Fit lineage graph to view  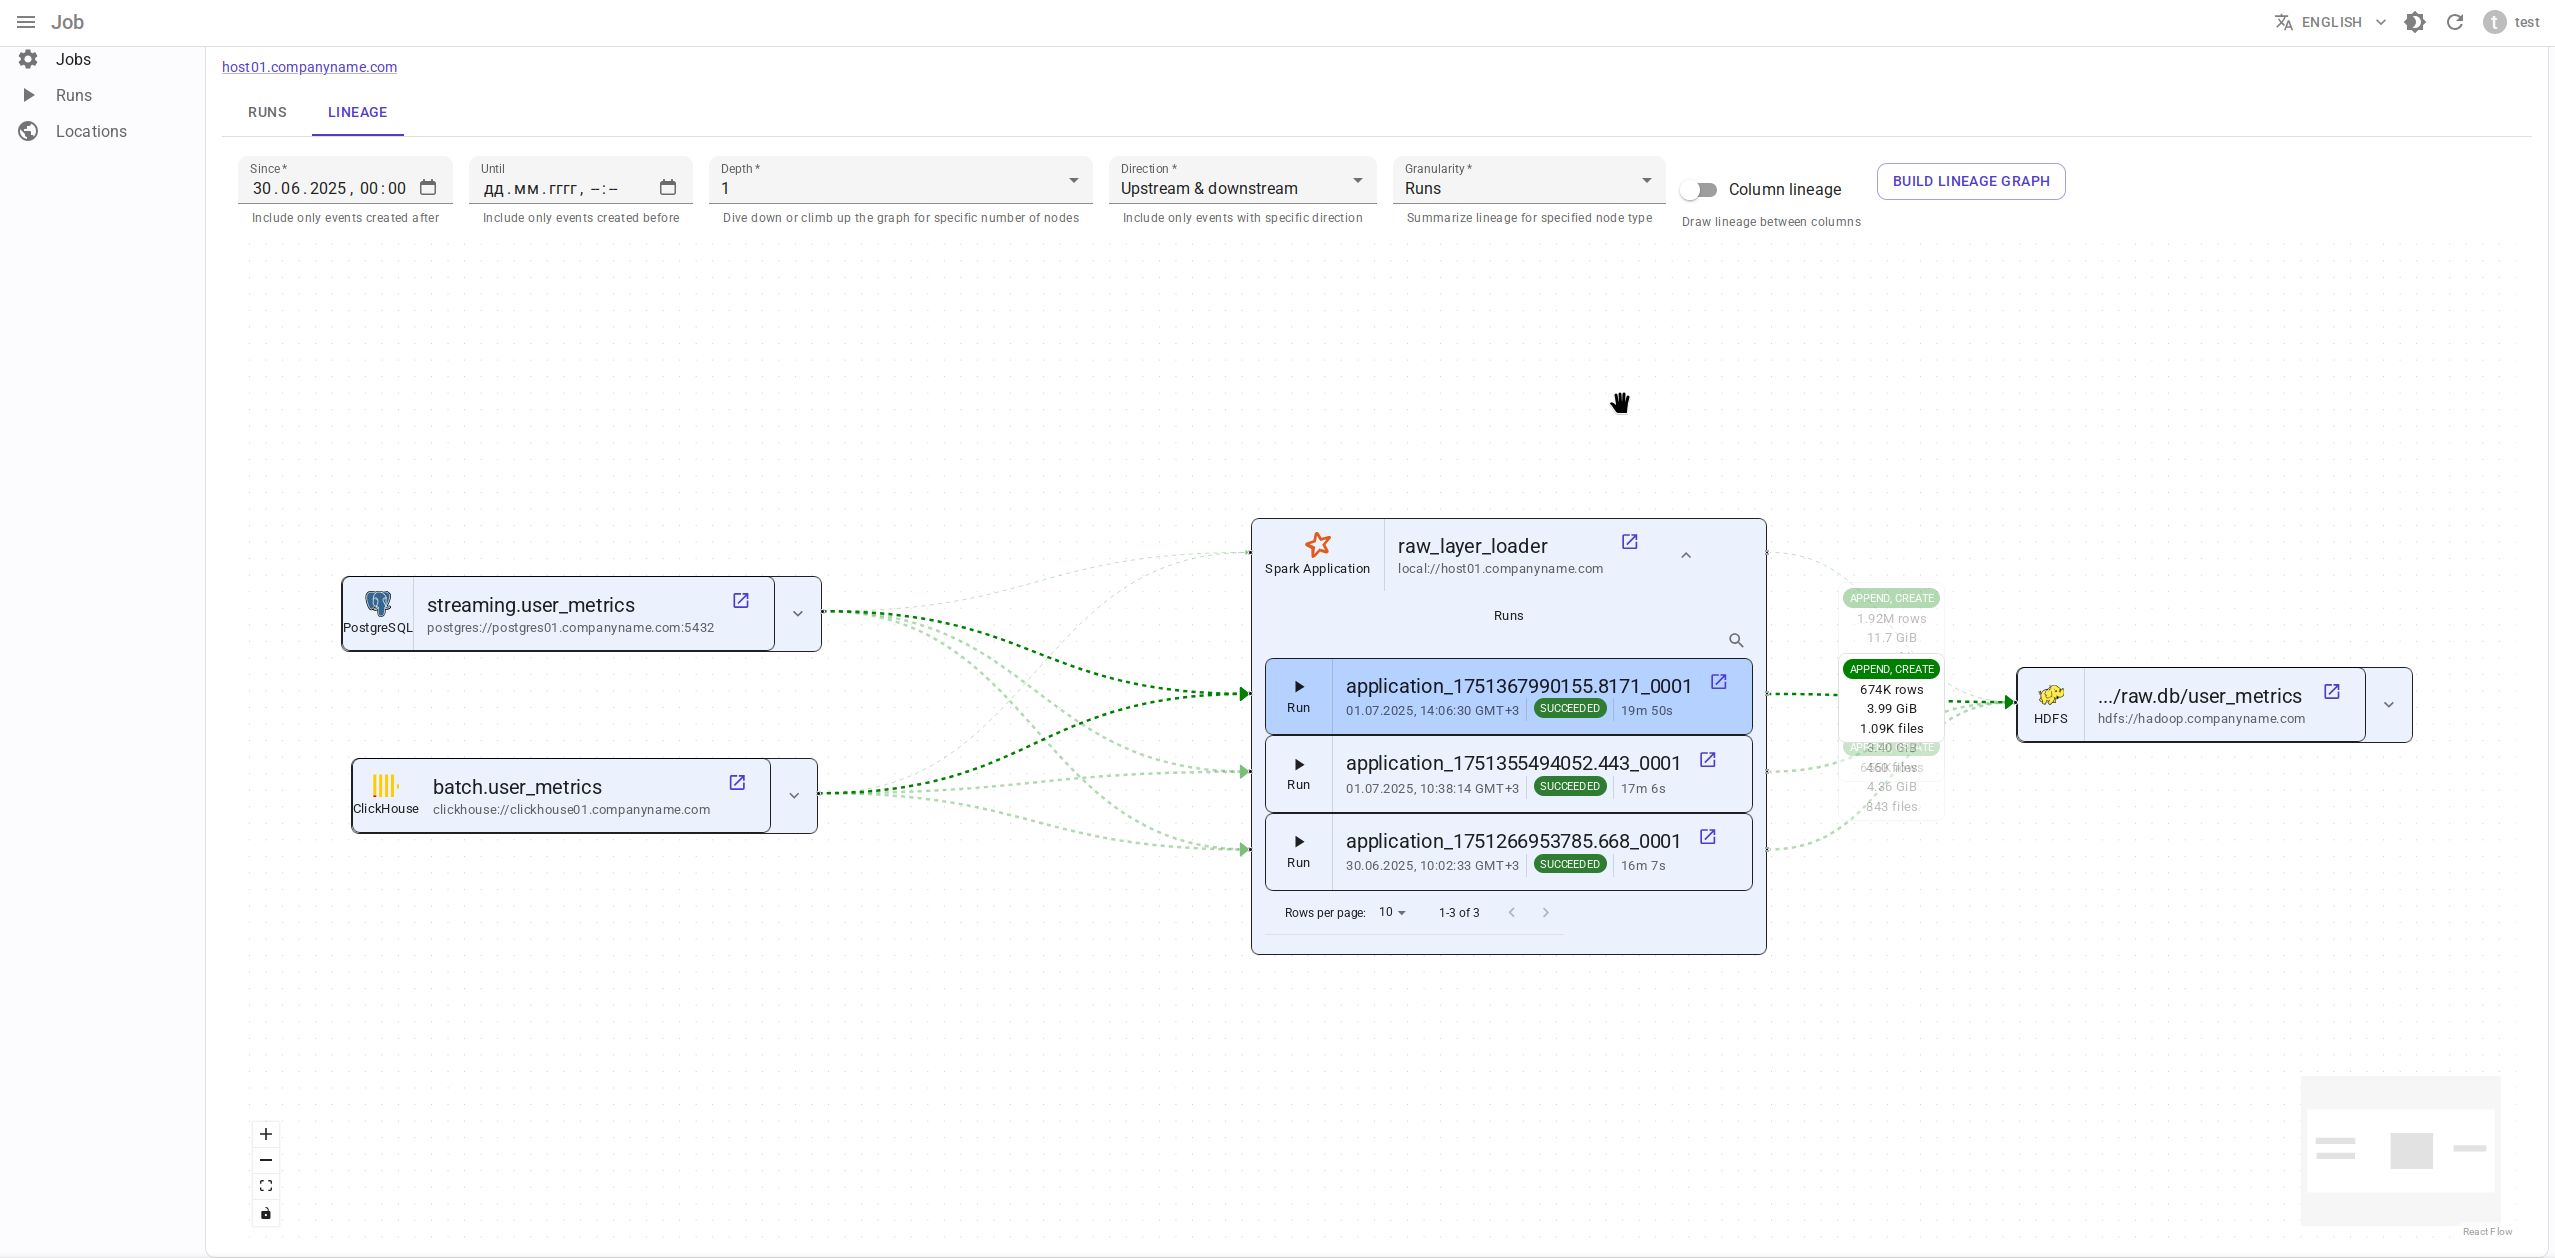[x=266, y=1186]
